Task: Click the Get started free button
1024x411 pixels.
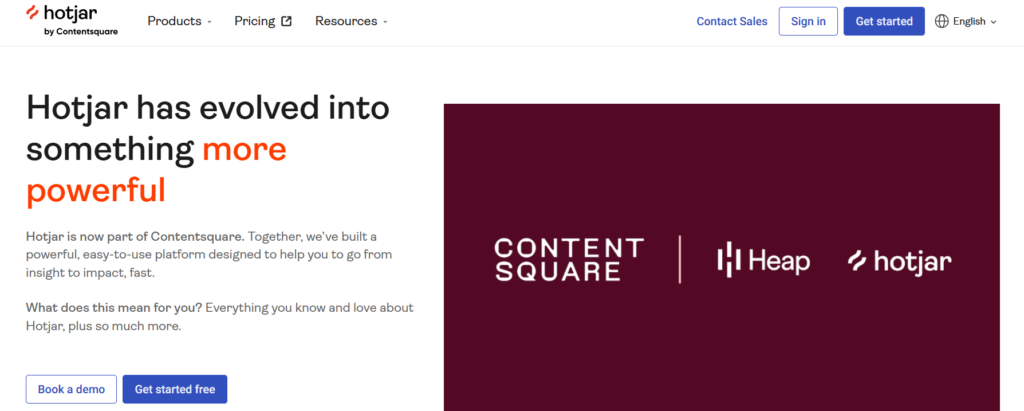Action: (x=175, y=389)
